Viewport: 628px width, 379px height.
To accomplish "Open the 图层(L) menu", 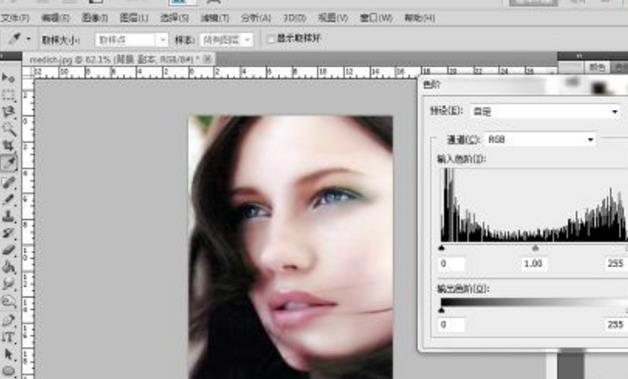I will point(134,18).
